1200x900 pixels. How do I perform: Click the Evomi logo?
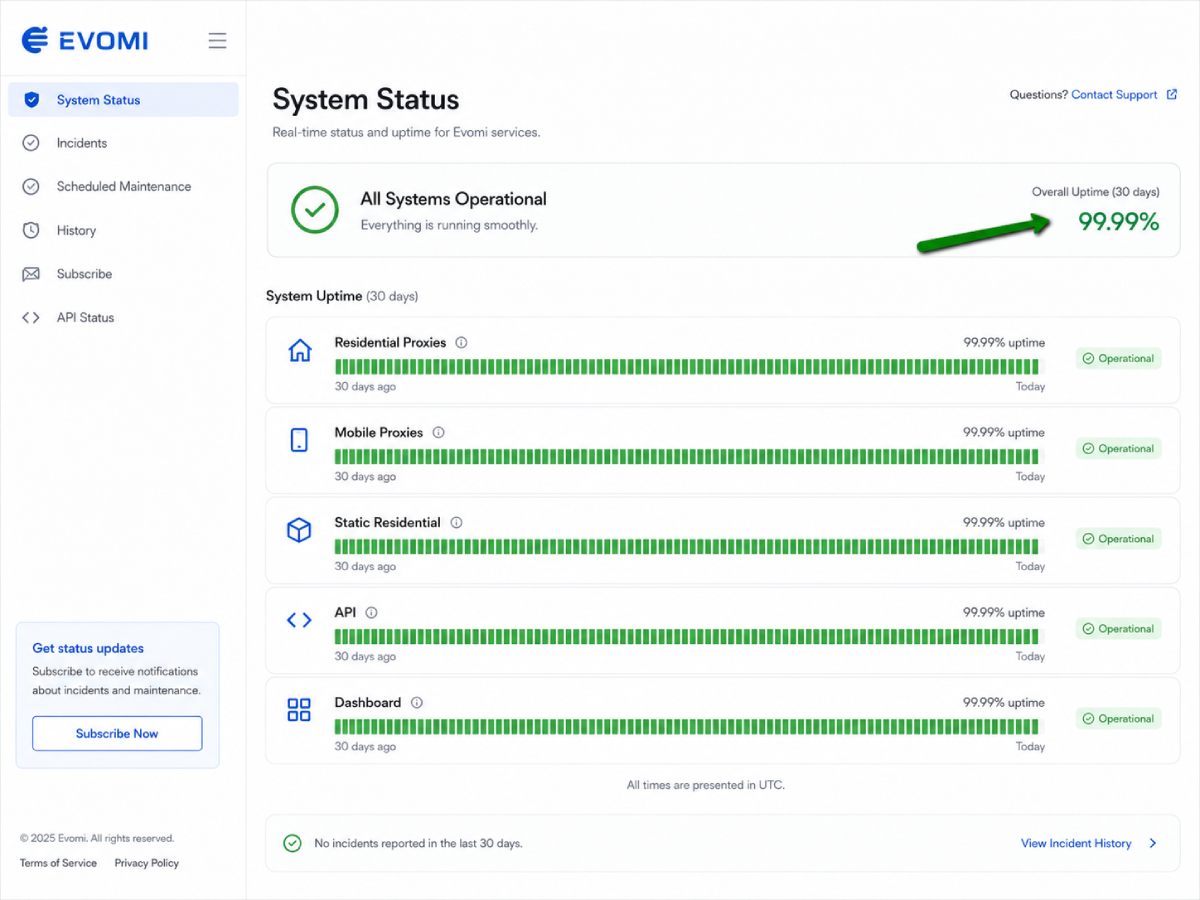click(x=85, y=40)
